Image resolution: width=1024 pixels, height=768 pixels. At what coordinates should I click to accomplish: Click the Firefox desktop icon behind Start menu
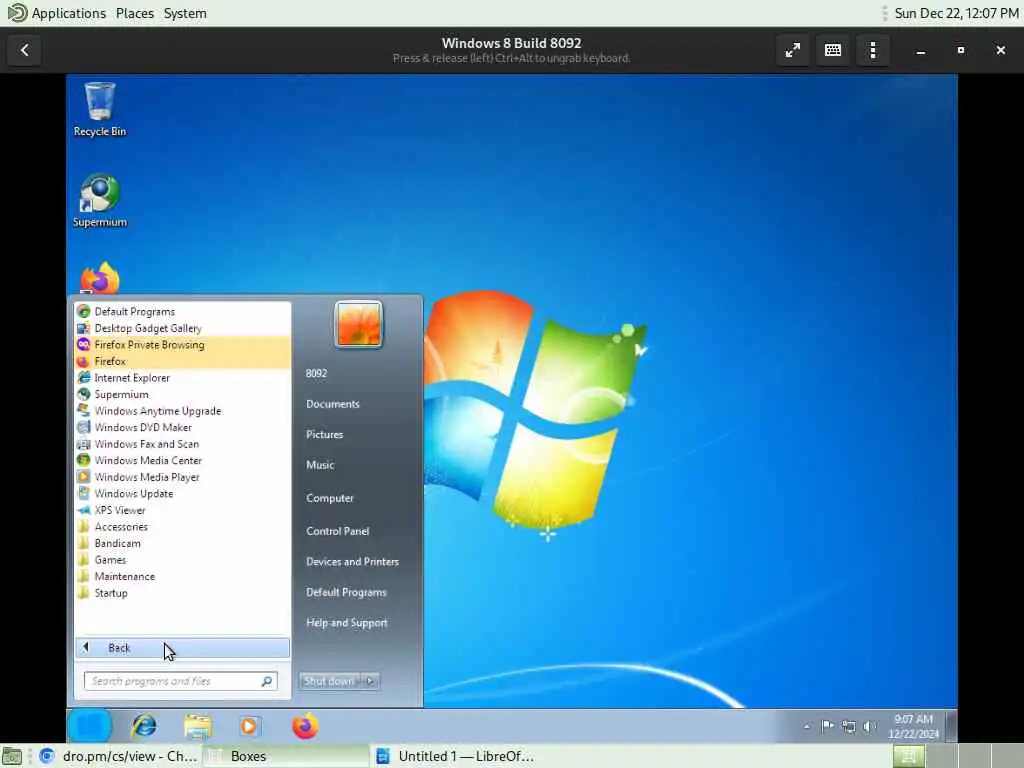tap(99, 278)
